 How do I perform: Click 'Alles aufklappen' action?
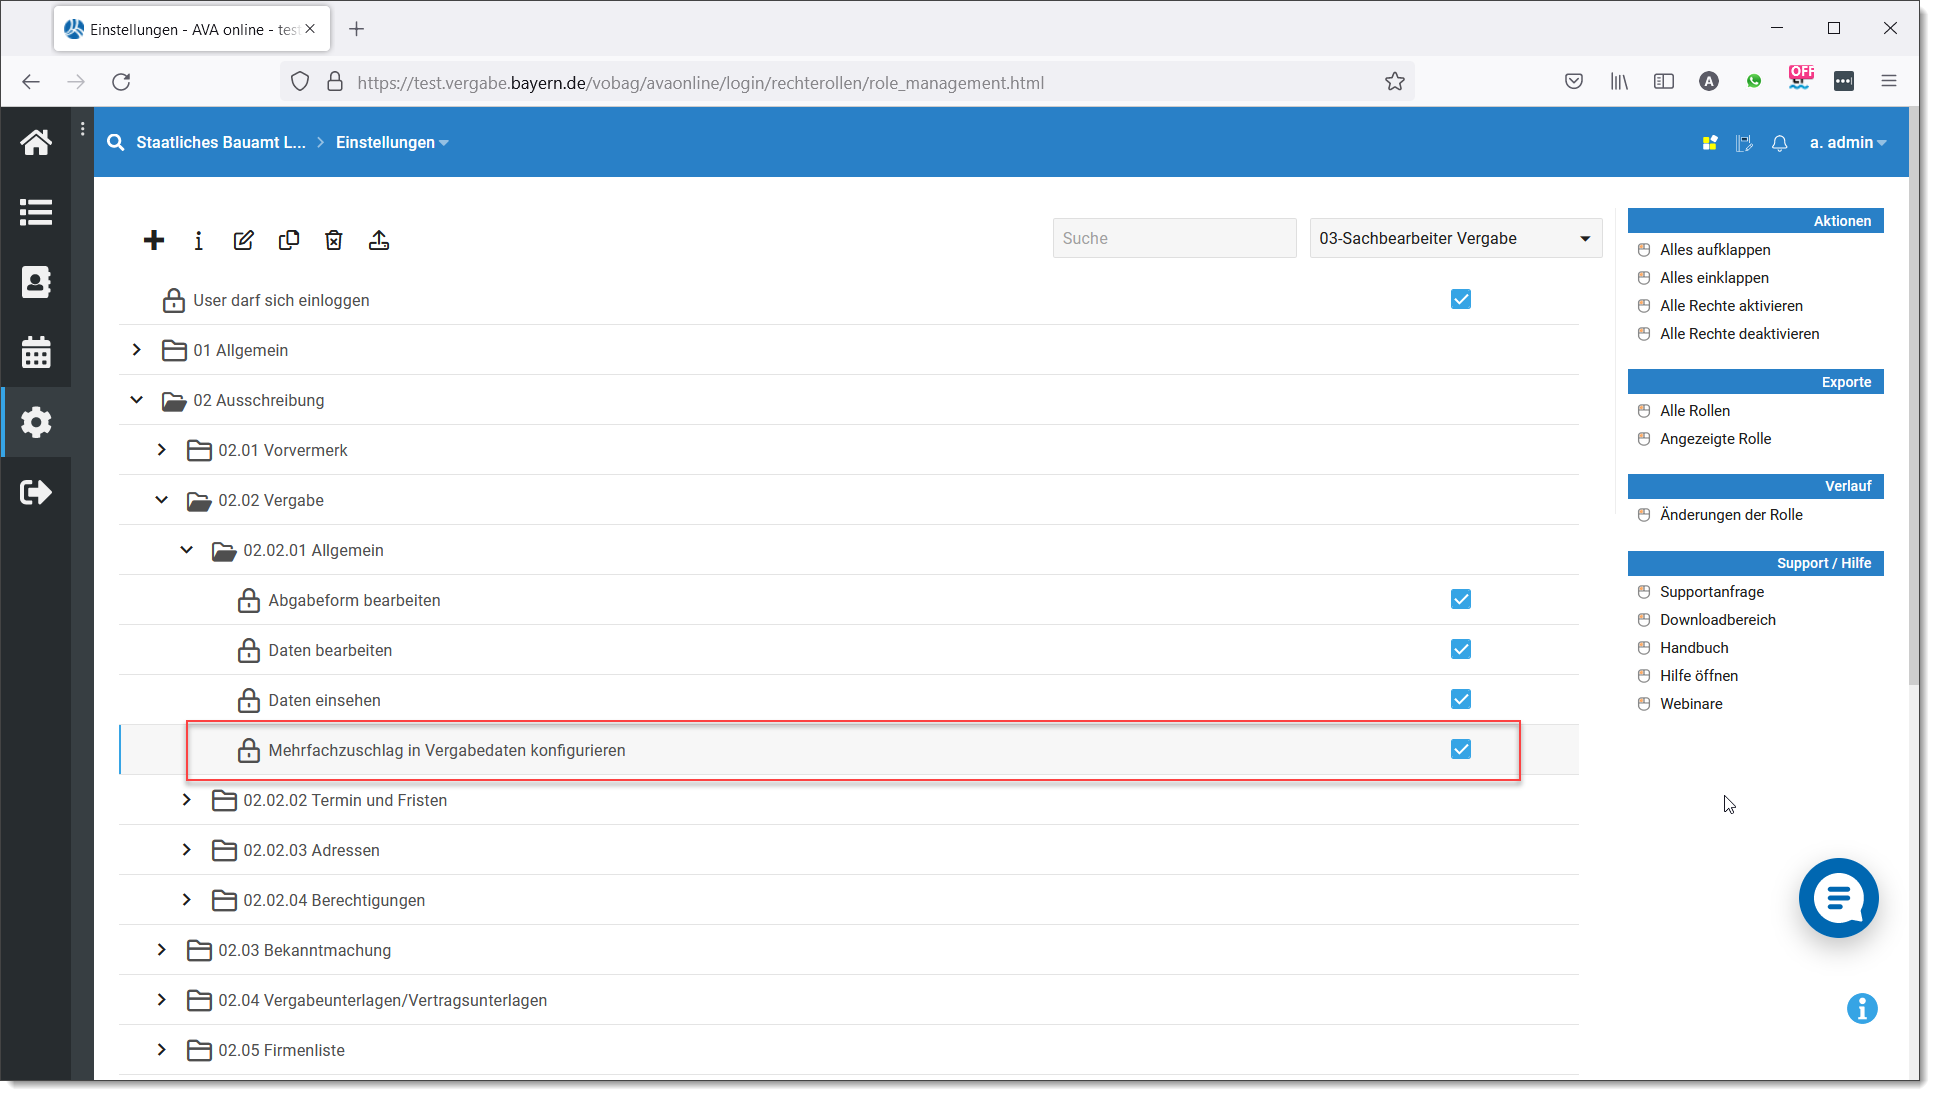(1714, 250)
